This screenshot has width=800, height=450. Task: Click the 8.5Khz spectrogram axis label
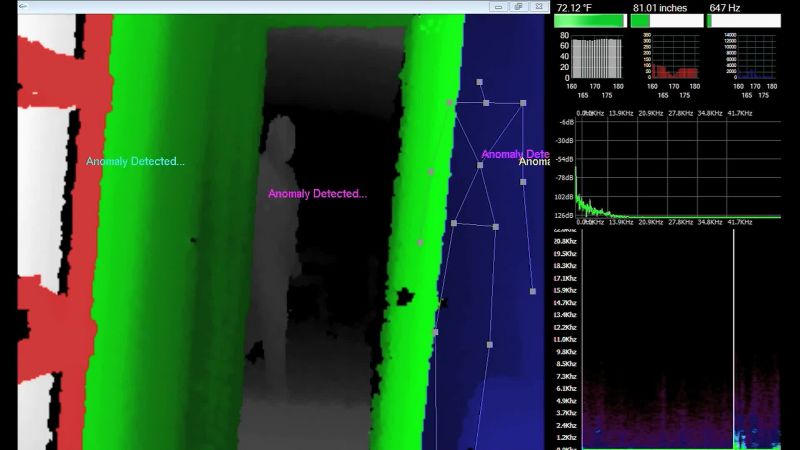[x=566, y=364]
